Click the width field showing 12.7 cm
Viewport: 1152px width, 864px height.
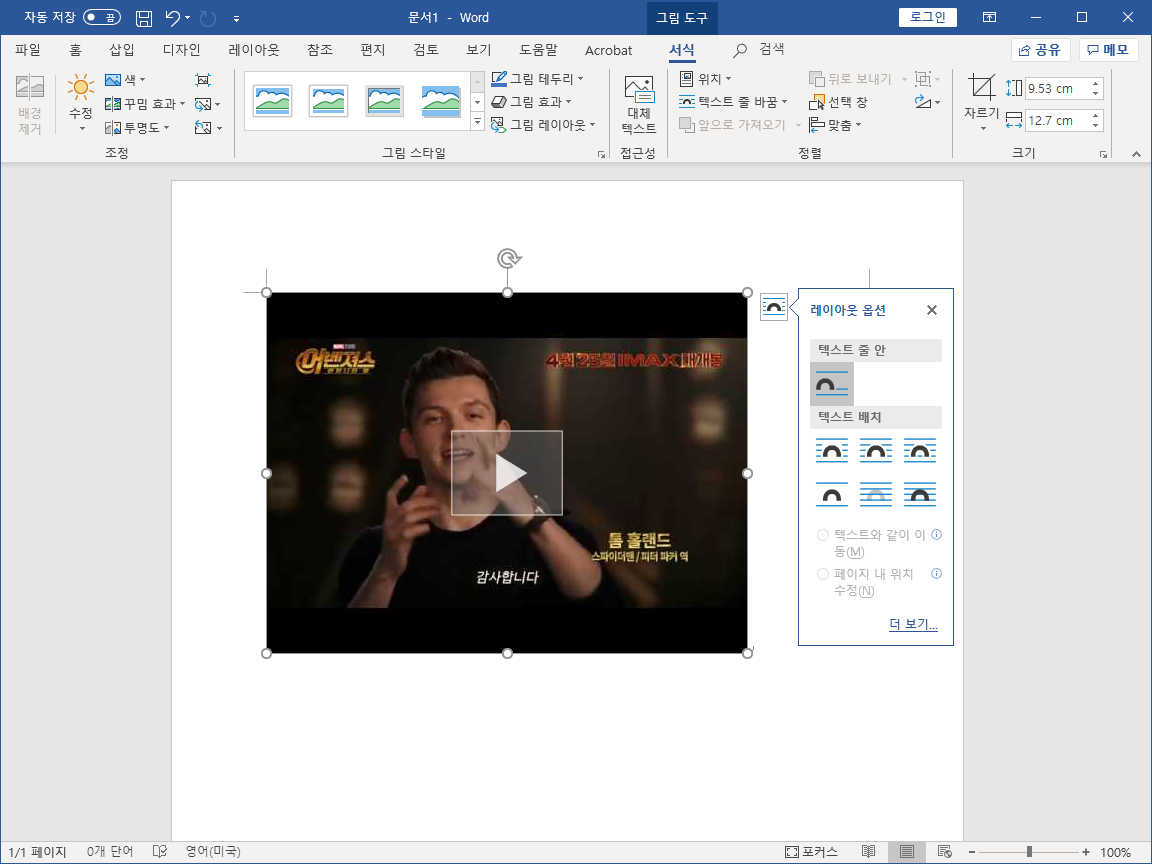click(x=1058, y=120)
